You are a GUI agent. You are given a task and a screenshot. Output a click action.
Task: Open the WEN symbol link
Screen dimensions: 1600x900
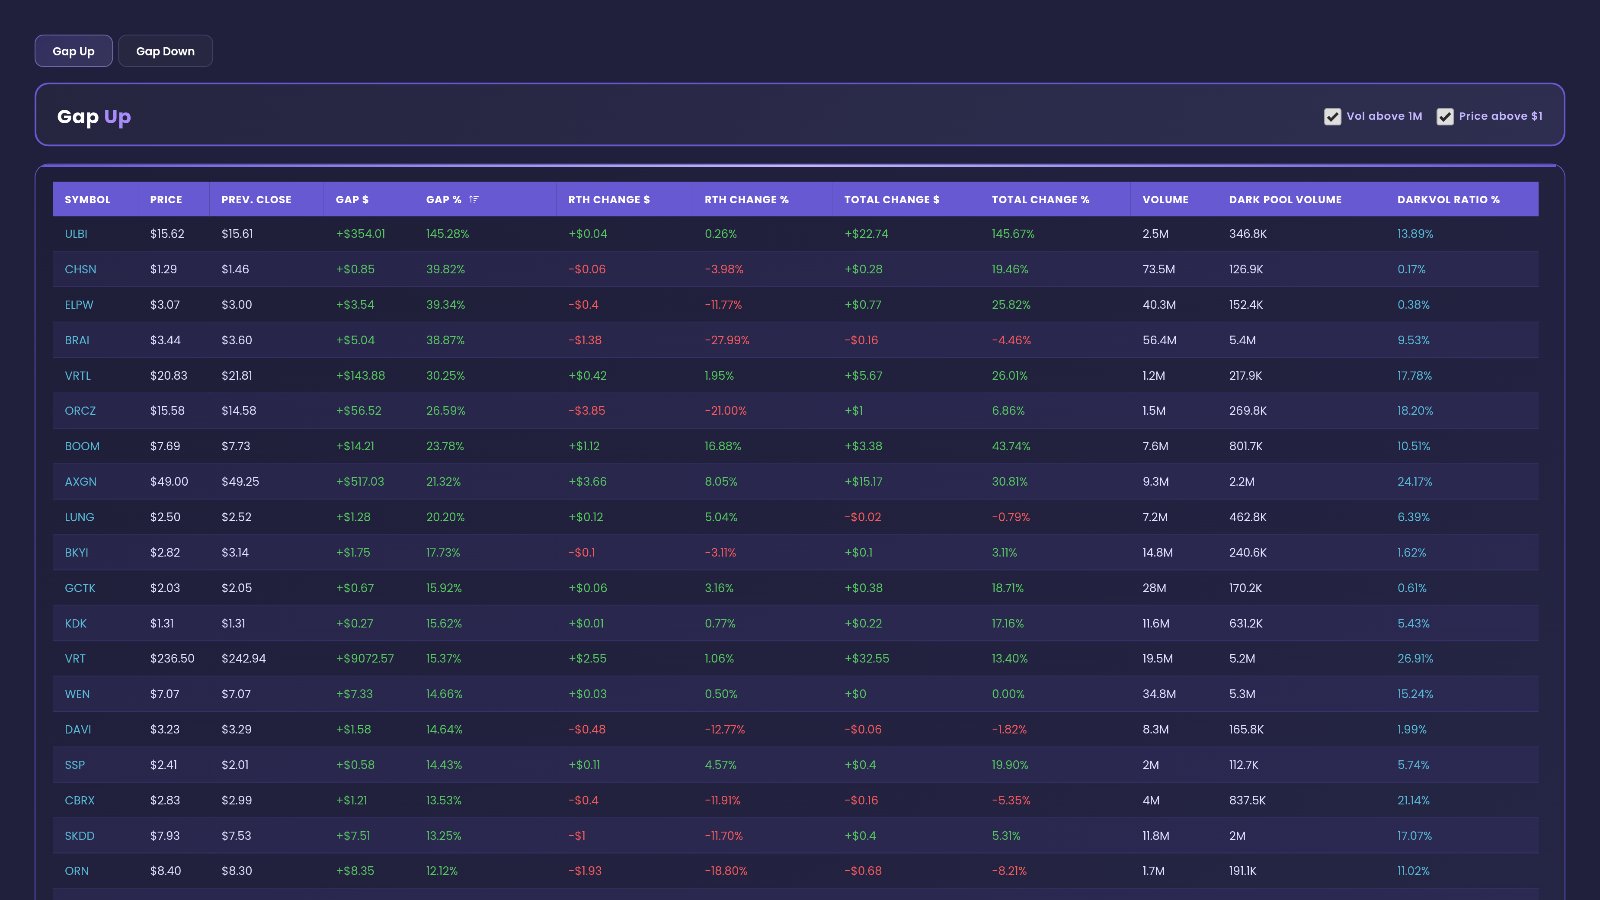pos(77,694)
